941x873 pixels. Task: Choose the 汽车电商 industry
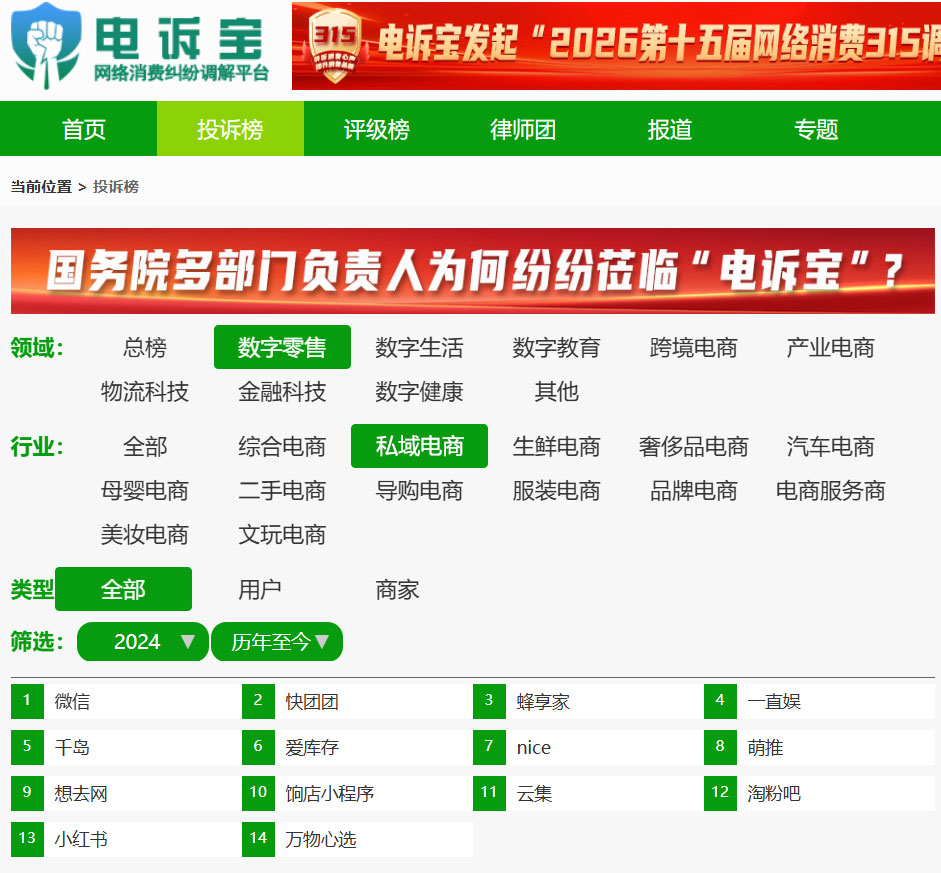tap(831, 446)
